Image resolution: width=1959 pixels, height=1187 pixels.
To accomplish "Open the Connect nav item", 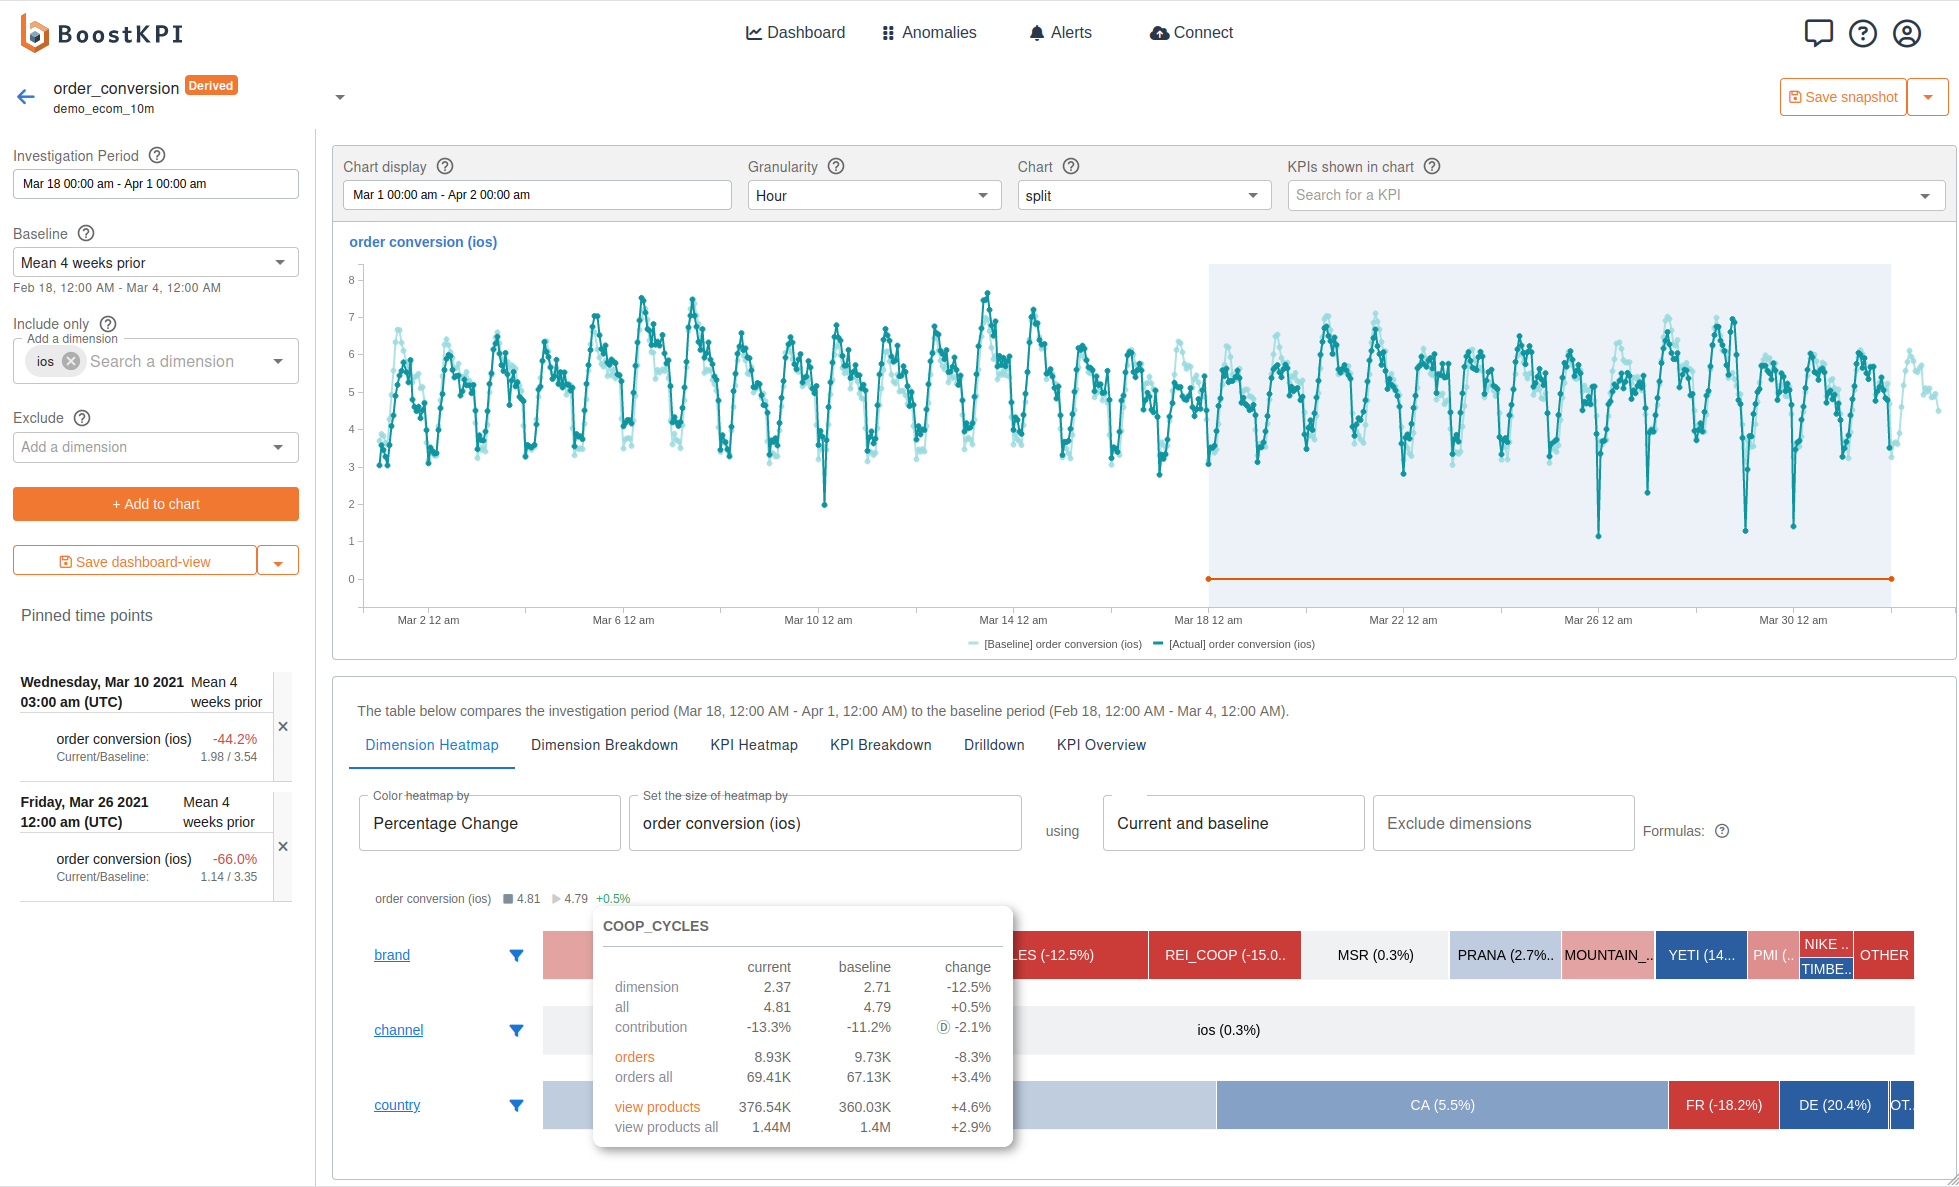I will pos(1191,33).
